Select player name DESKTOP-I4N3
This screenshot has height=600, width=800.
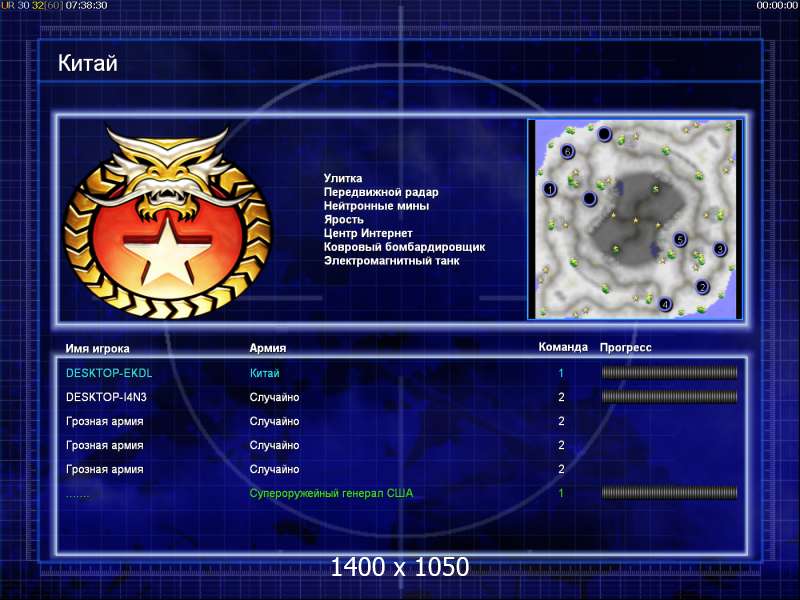pyautogui.click(x=106, y=397)
